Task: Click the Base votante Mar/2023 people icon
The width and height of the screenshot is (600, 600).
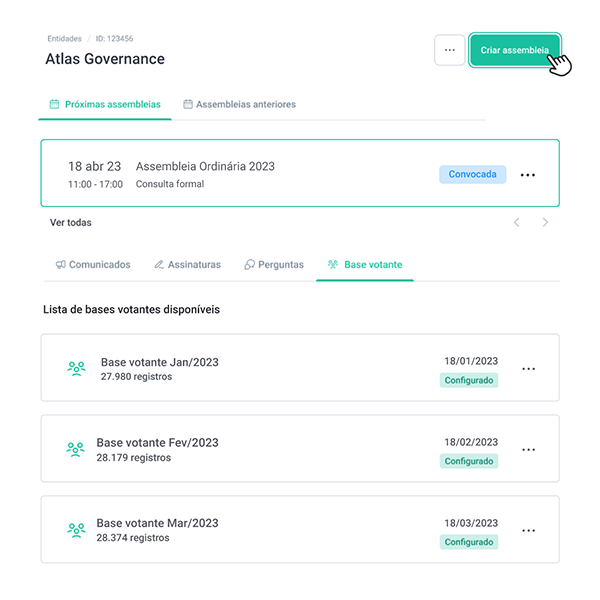Action: pos(75,529)
